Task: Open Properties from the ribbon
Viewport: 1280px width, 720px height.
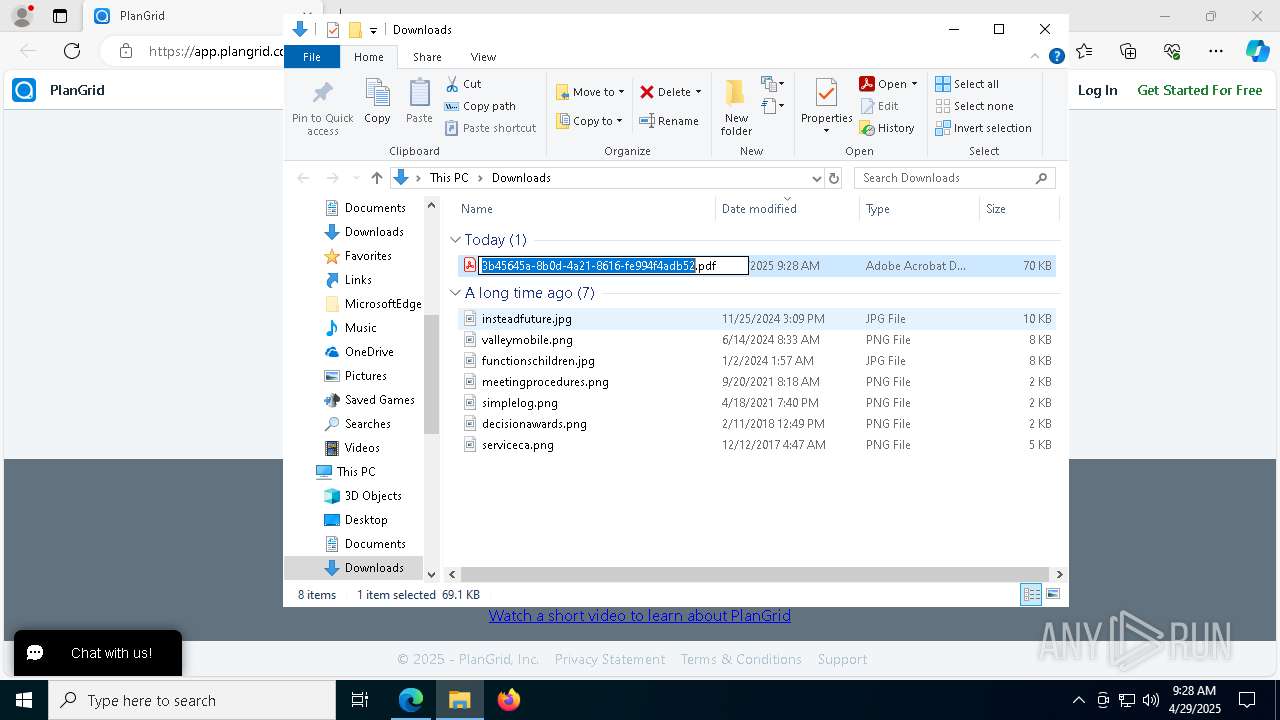Action: click(x=826, y=107)
